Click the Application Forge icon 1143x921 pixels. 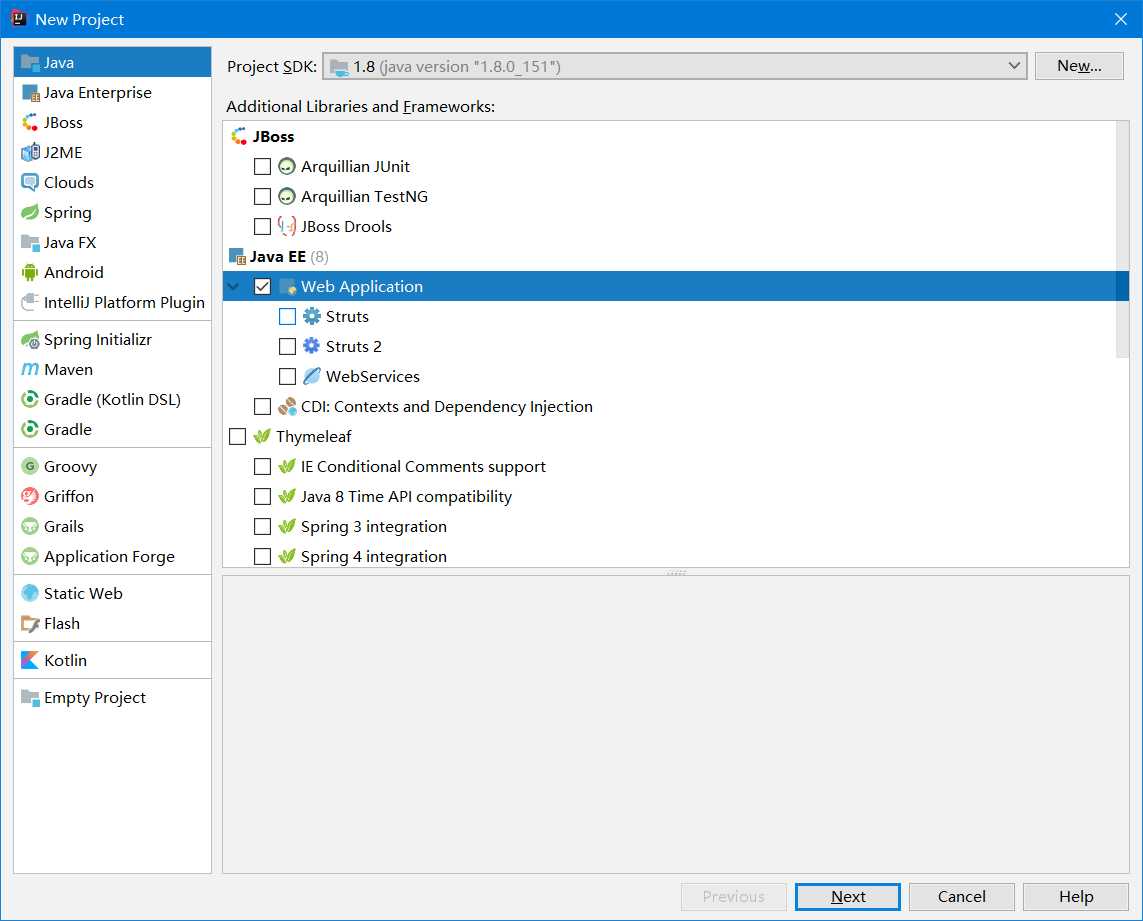click(x=30, y=556)
